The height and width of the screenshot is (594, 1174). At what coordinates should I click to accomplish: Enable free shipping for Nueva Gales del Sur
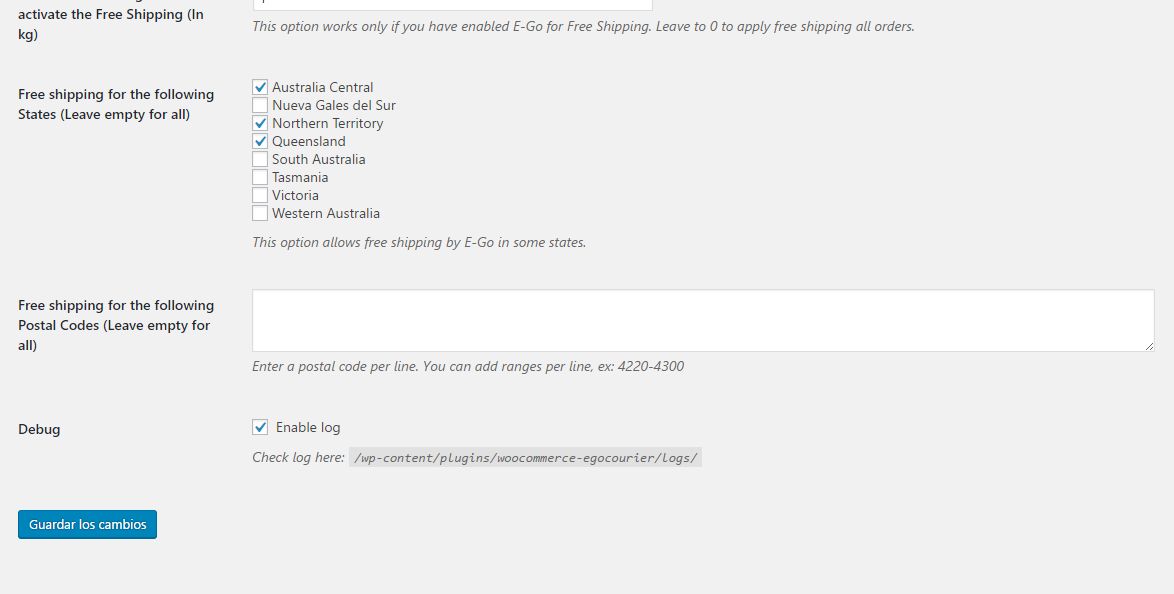click(260, 106)
